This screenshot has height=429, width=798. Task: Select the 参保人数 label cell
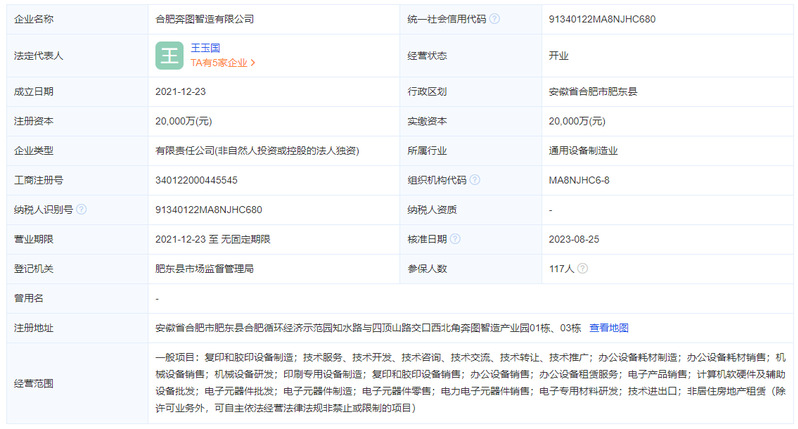[x=471, y=269]
